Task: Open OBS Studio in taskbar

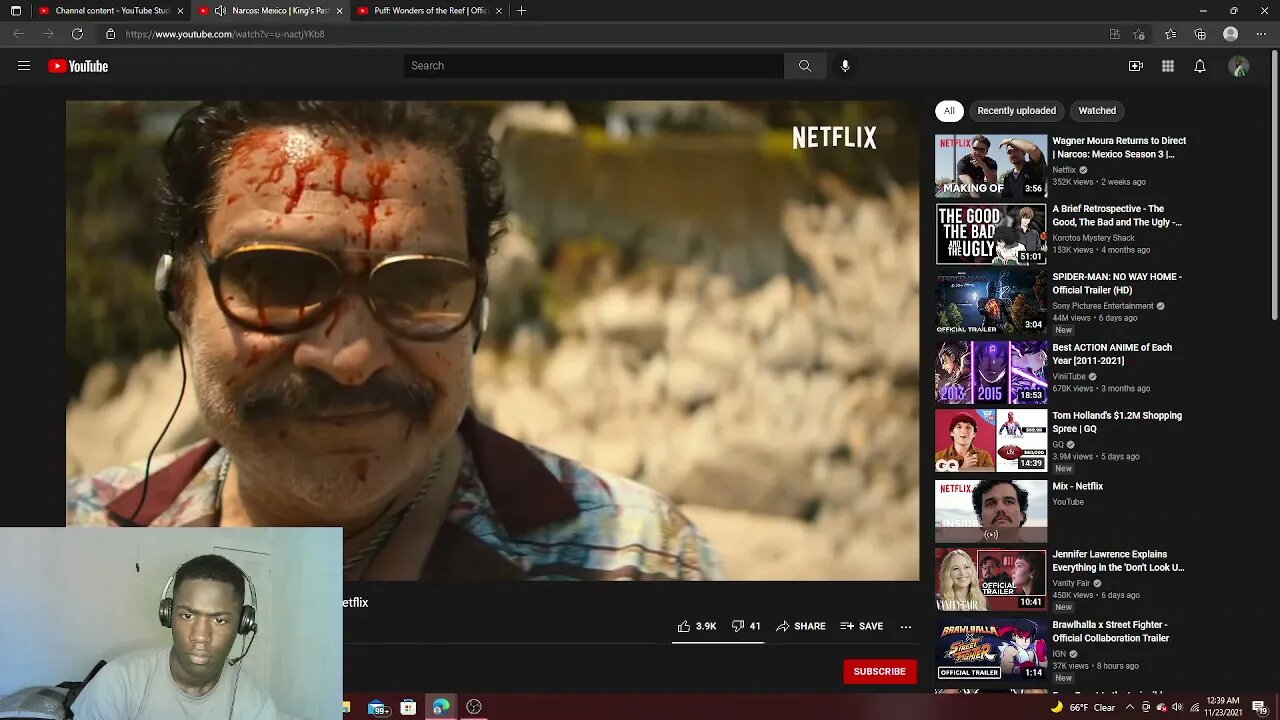Action: click(x=474, y=707)
